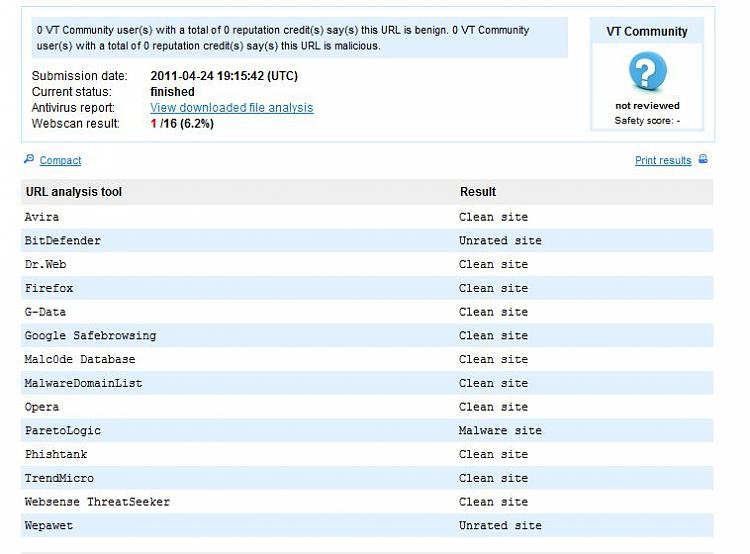Click the Webscan result label

click(x=76, y=124)
